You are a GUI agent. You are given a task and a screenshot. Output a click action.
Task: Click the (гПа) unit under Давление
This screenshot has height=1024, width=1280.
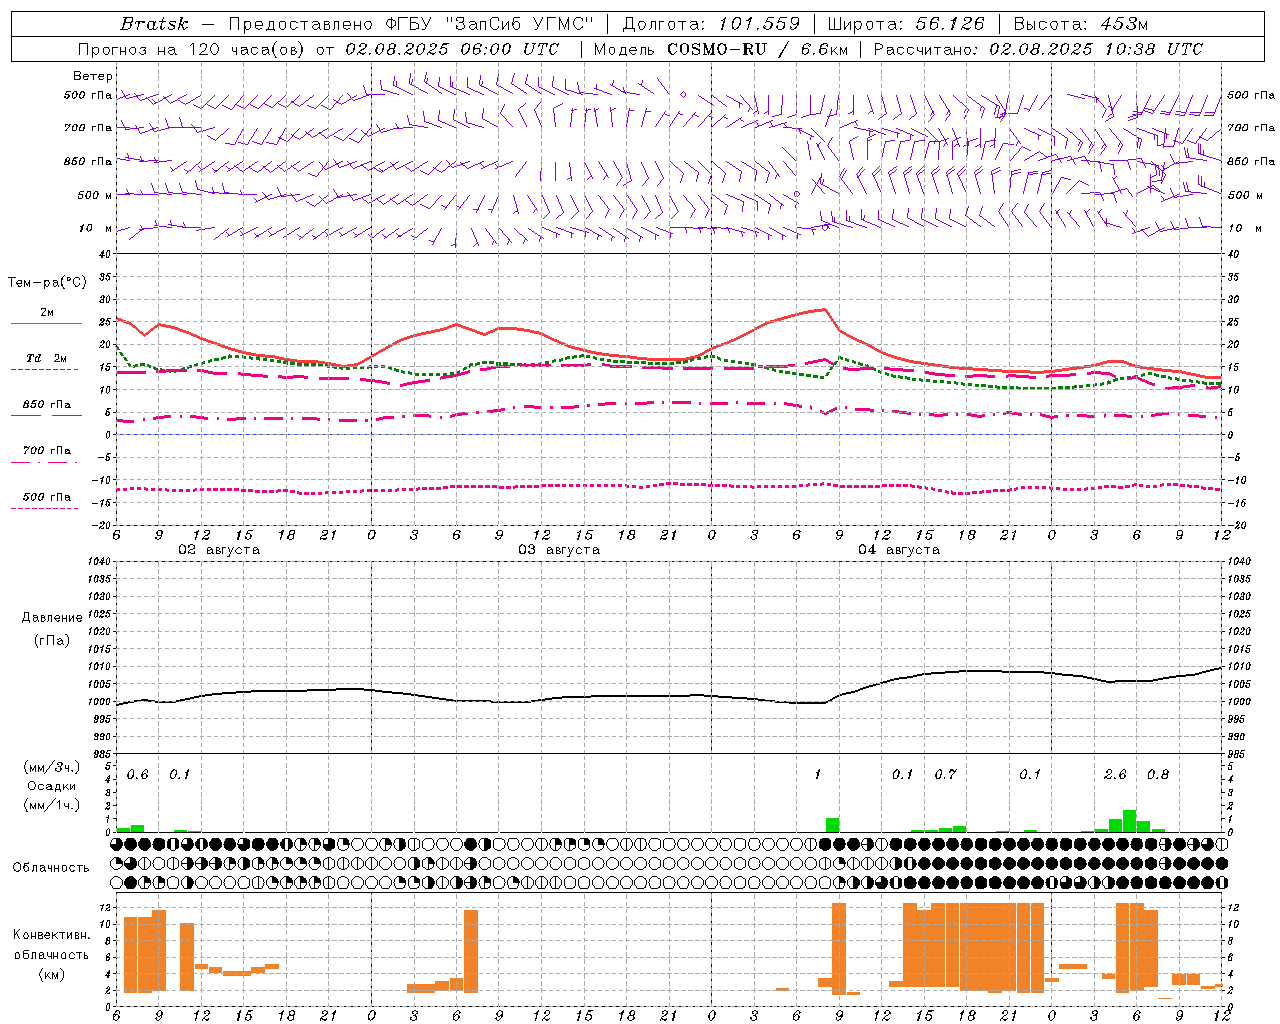51,641
